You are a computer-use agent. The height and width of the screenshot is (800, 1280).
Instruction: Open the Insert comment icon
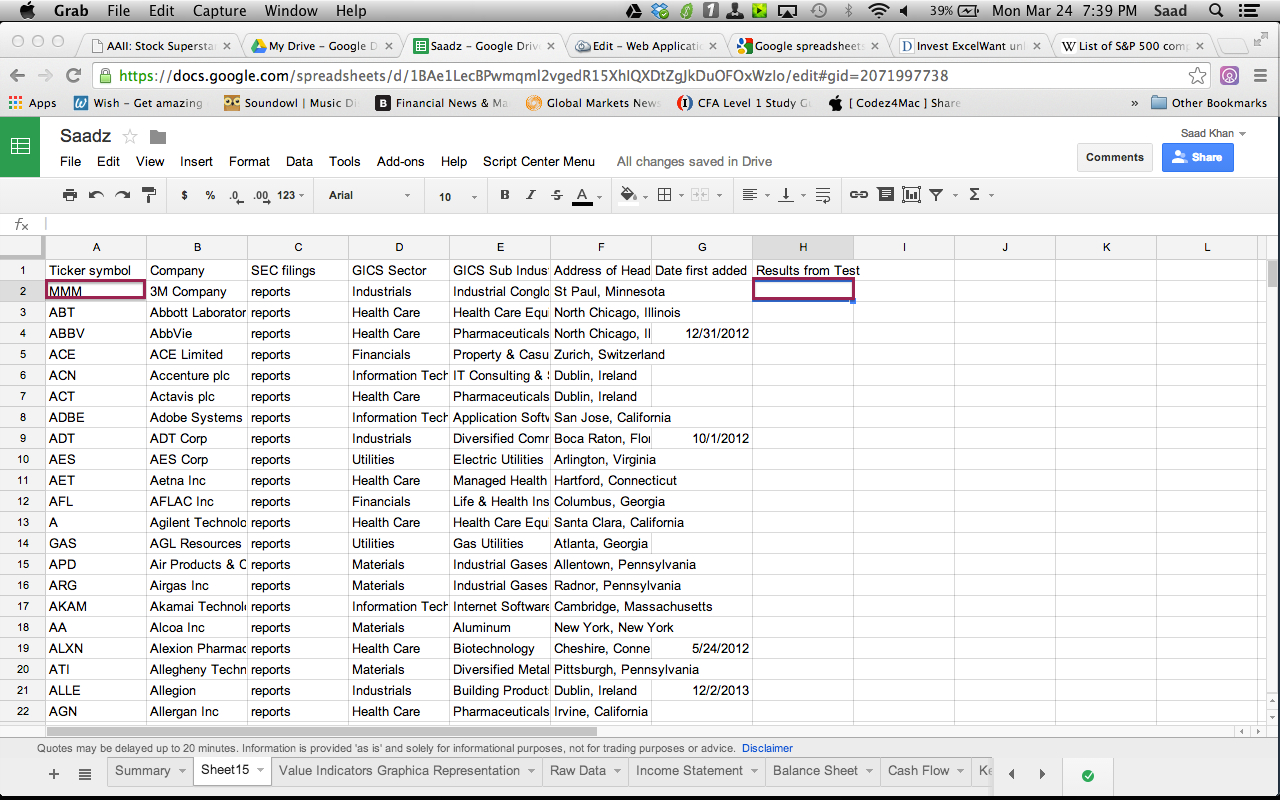tap(886, 194)
